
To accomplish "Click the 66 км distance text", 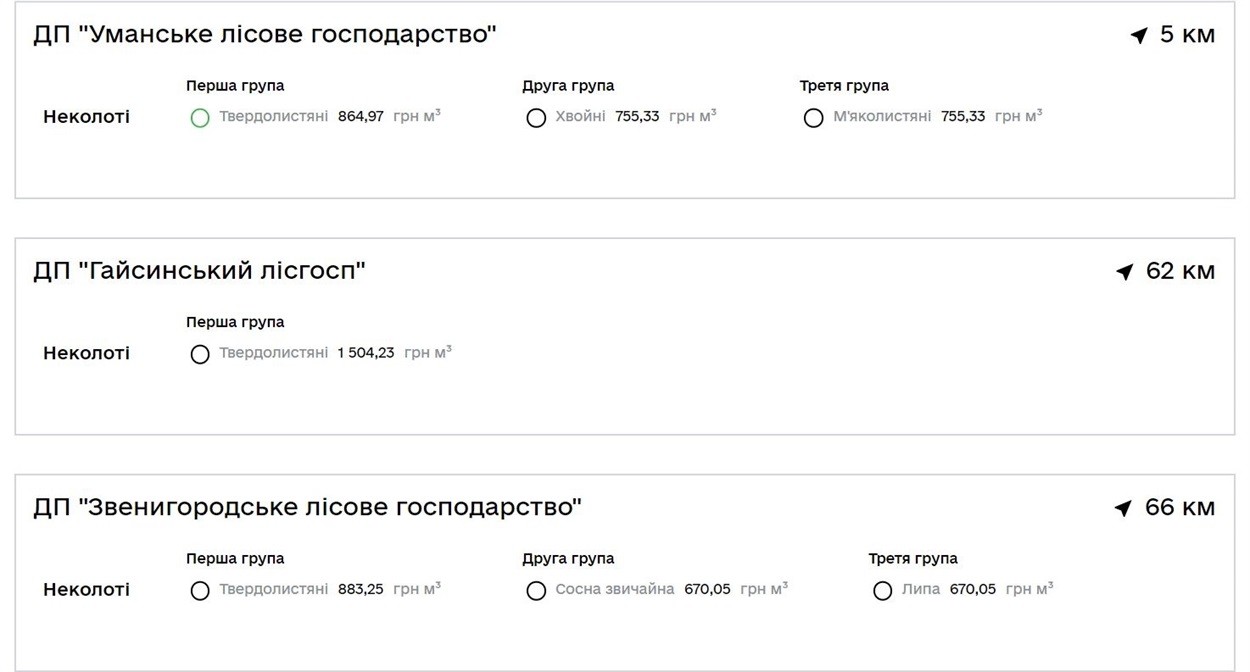I will pyautogui.click(x=1180, y=508).
